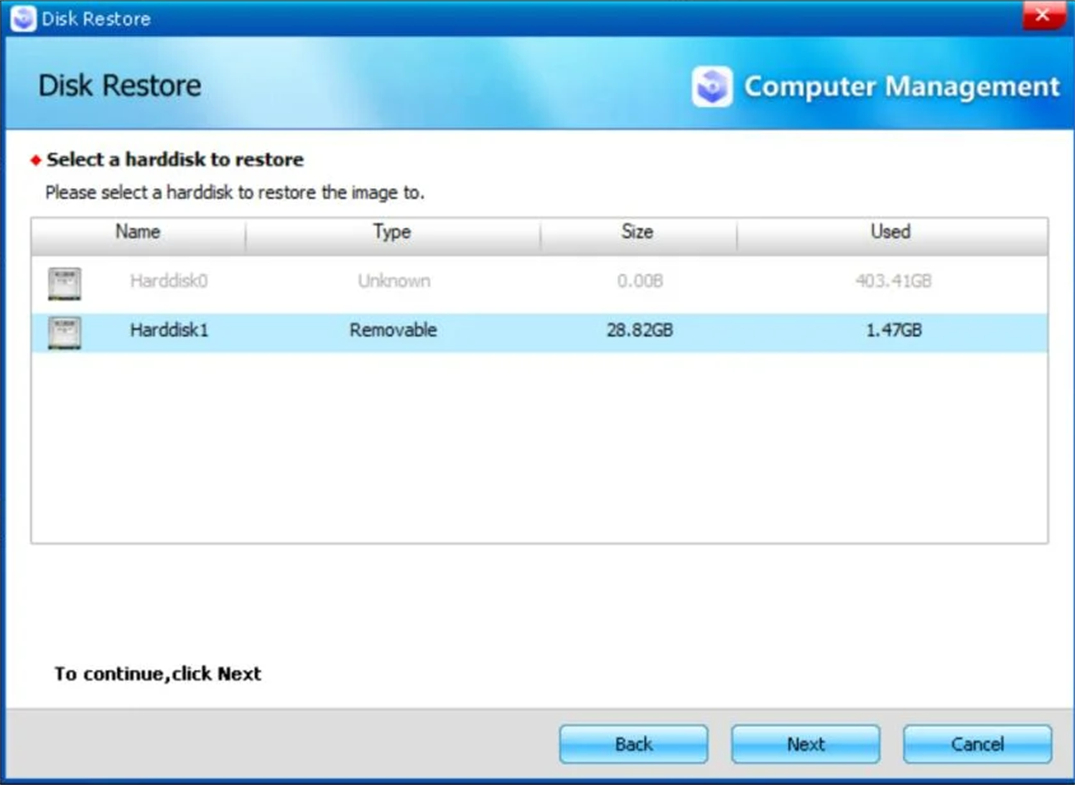Sort the list by Name column
1075x785 pixels.
pos(138,232)
